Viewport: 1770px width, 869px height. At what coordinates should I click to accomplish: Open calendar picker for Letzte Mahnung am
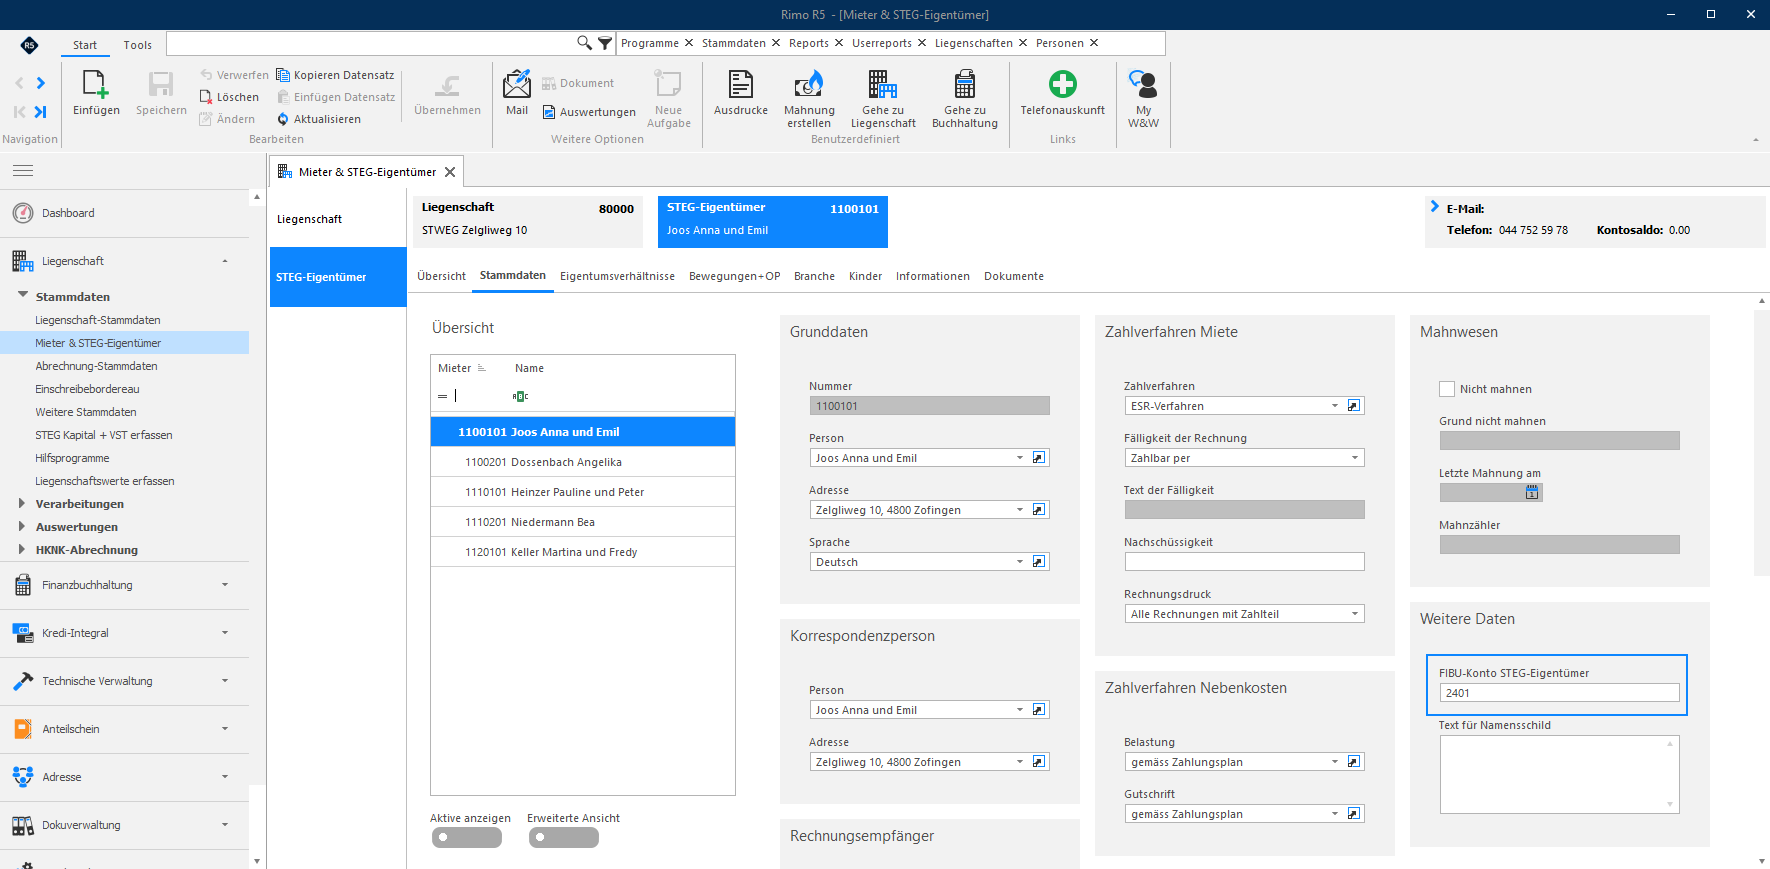click(x=1532, y=493)
